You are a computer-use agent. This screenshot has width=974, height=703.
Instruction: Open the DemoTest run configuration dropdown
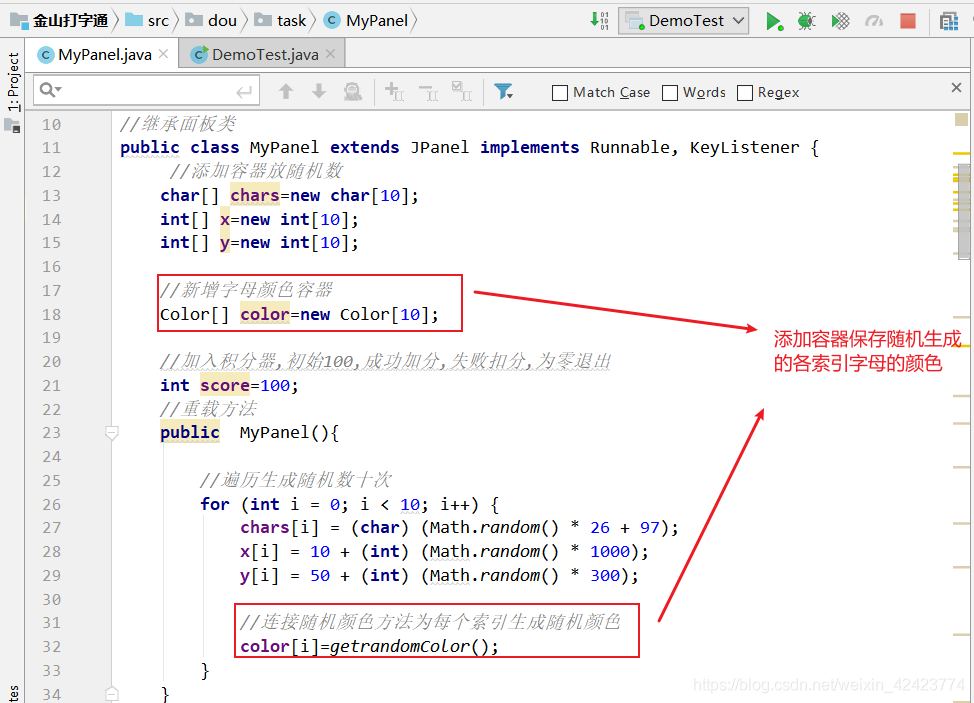coord(683,21)
